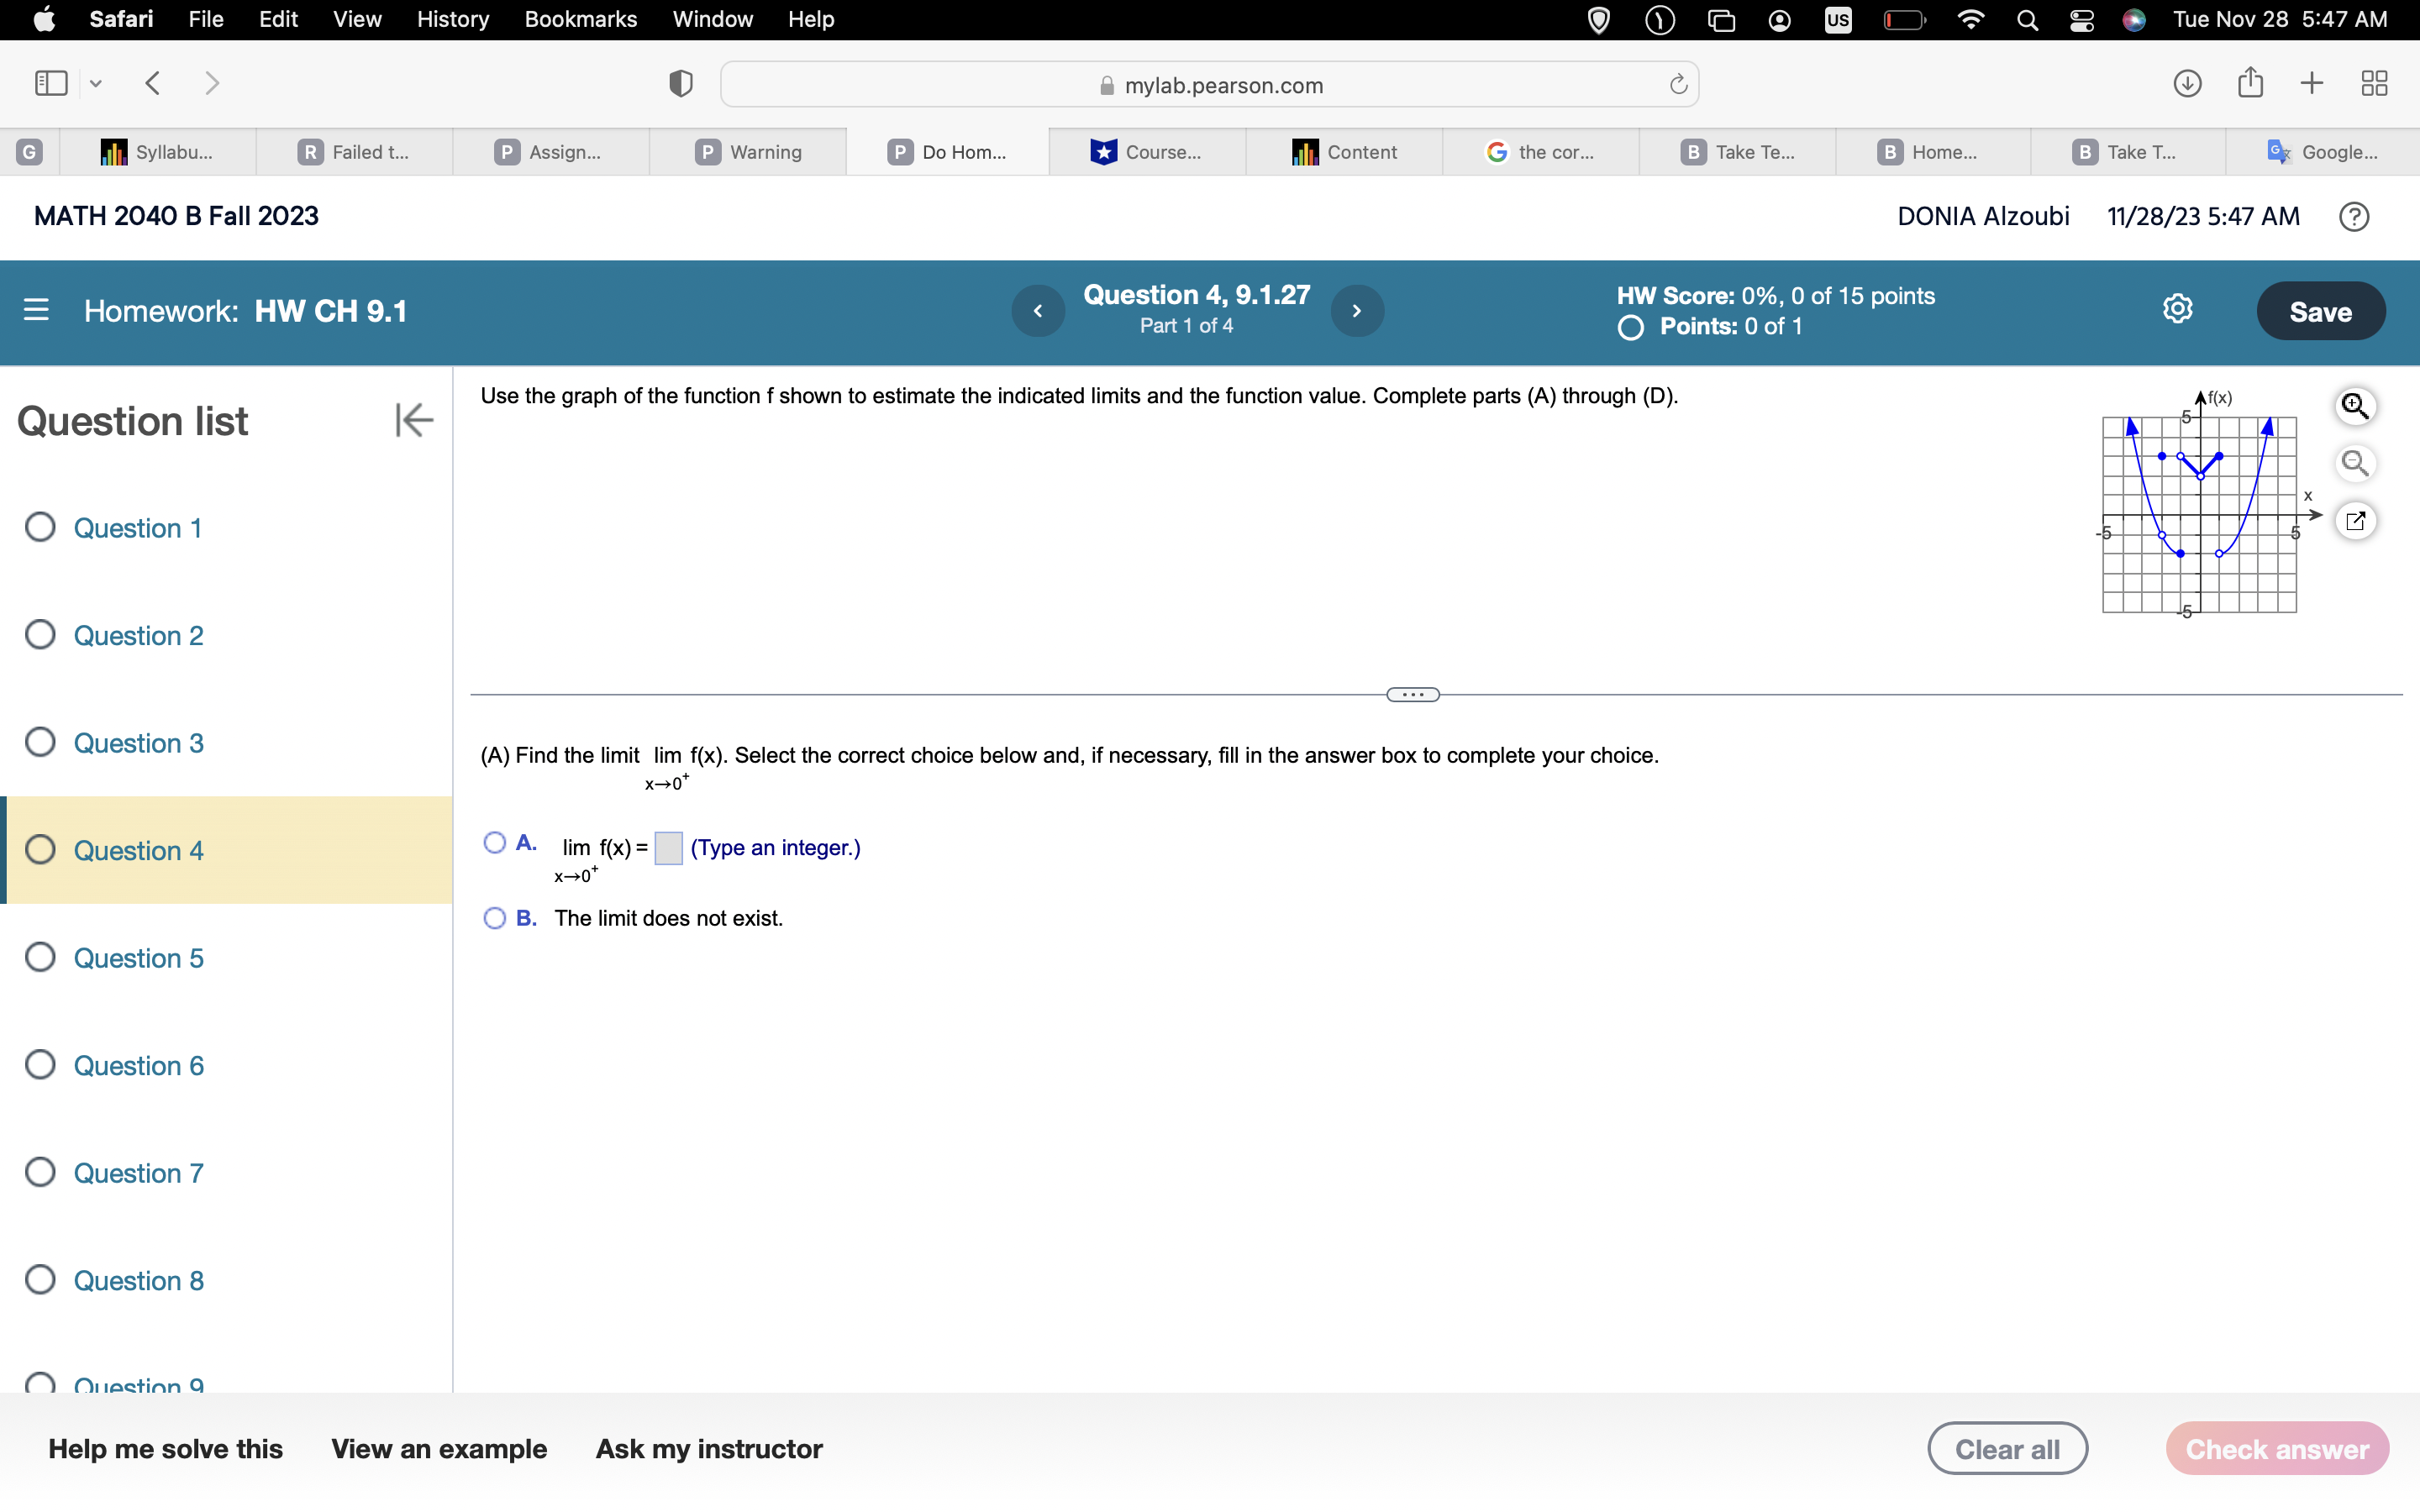
Task: Zoom out on the function graph
Action: click(x=2357, y=463)
